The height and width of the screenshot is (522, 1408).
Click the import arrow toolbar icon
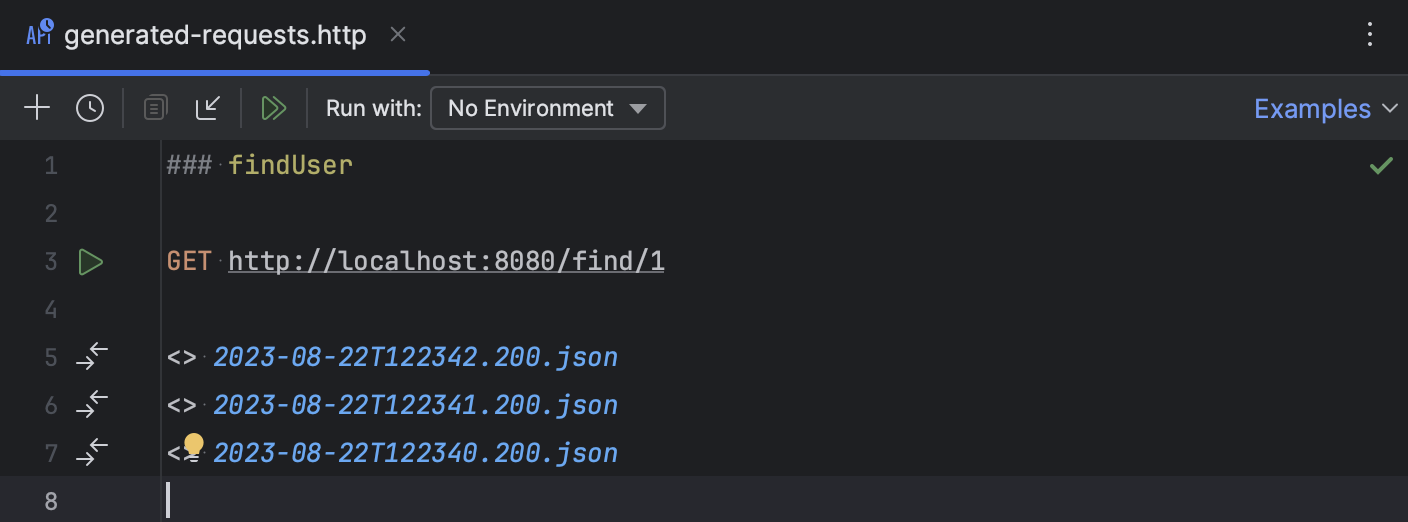208,108
